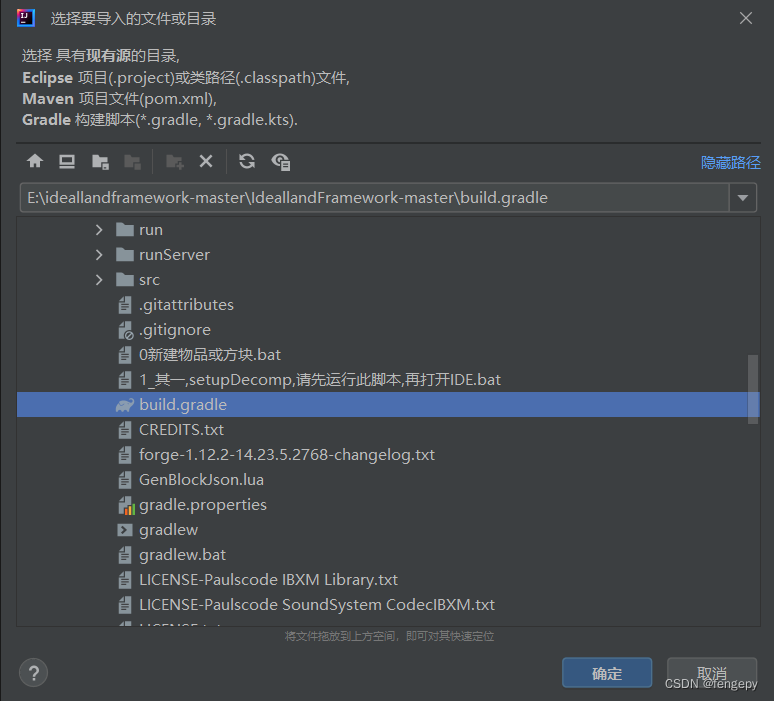Screen dimensions: 774x701
Task: Select the runServer folder row
Action: pos(388,255)
